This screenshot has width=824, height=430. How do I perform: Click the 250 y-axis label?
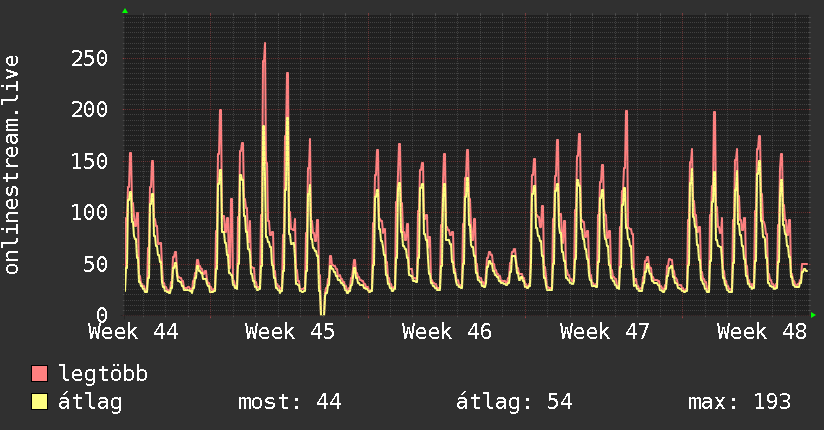pos(89,58)
